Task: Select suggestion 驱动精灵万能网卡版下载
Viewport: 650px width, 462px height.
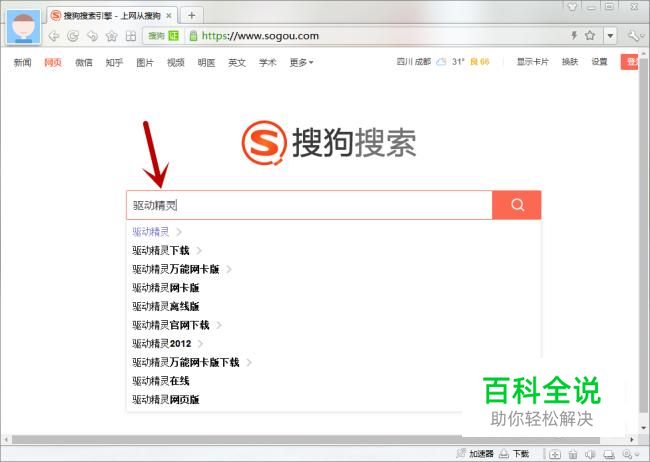Action: (x=186, y=362)
